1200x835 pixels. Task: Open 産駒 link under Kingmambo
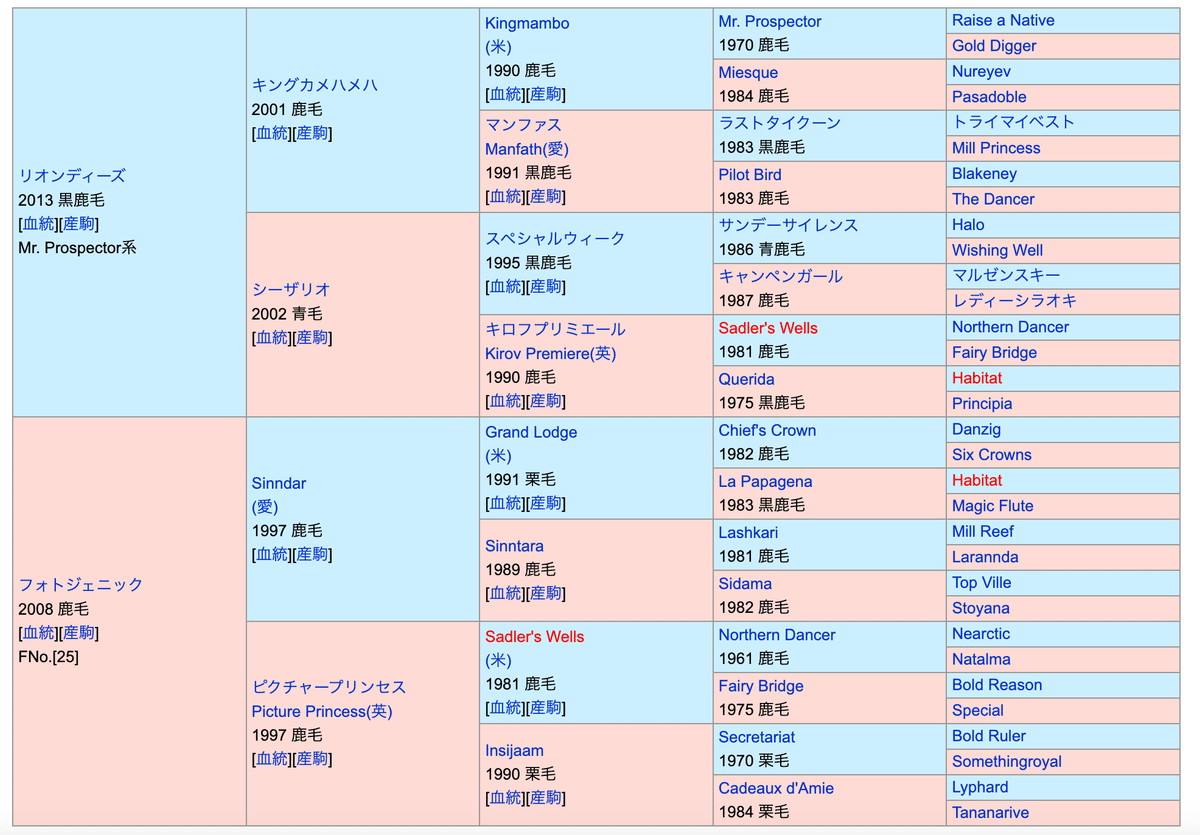(x=545, y=94)
